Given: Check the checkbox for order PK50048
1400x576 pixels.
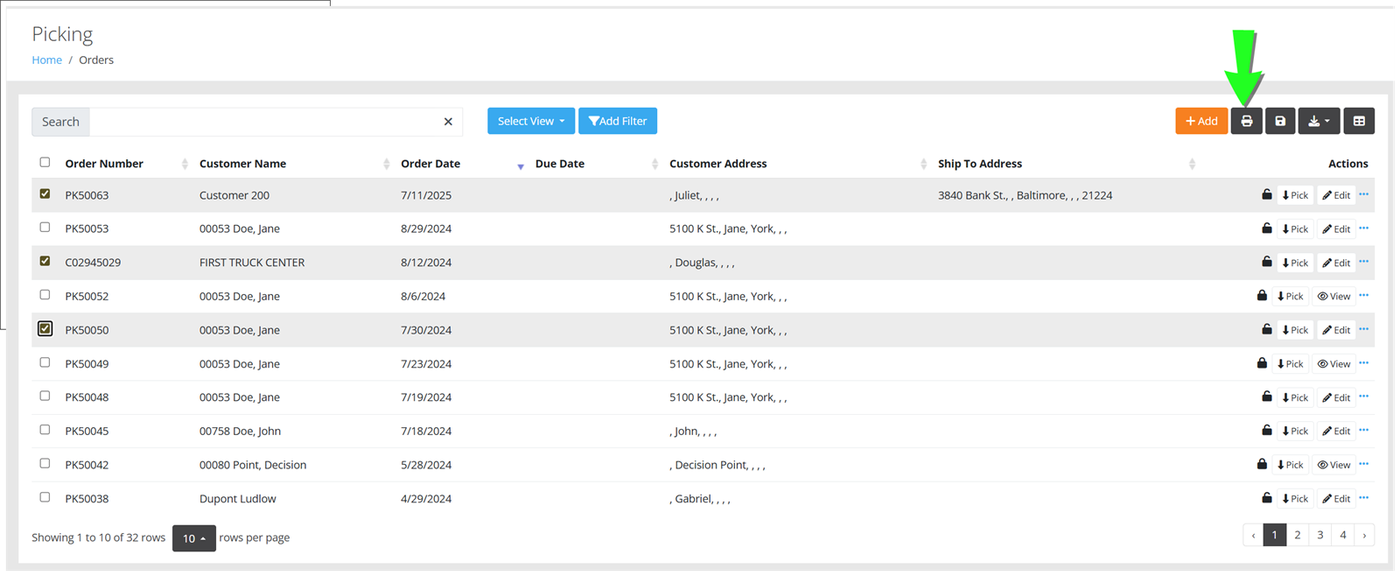Looking at the screenshot, I should click(44, 396).
